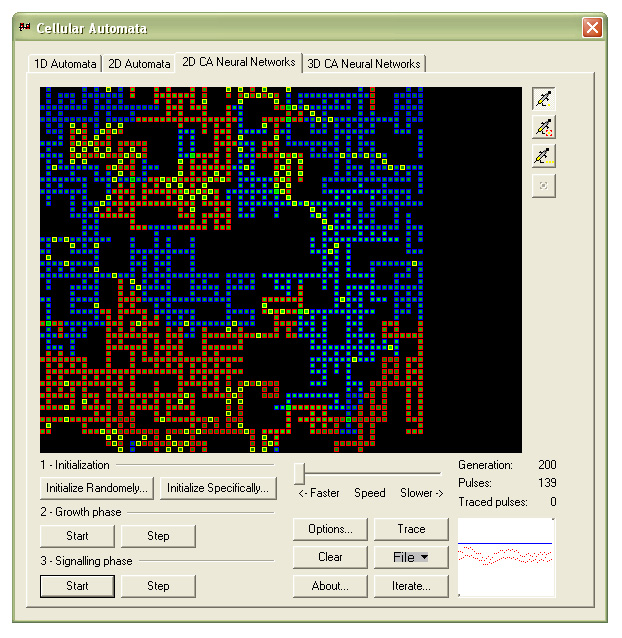Step the Growth phase once

click(158, 536)
